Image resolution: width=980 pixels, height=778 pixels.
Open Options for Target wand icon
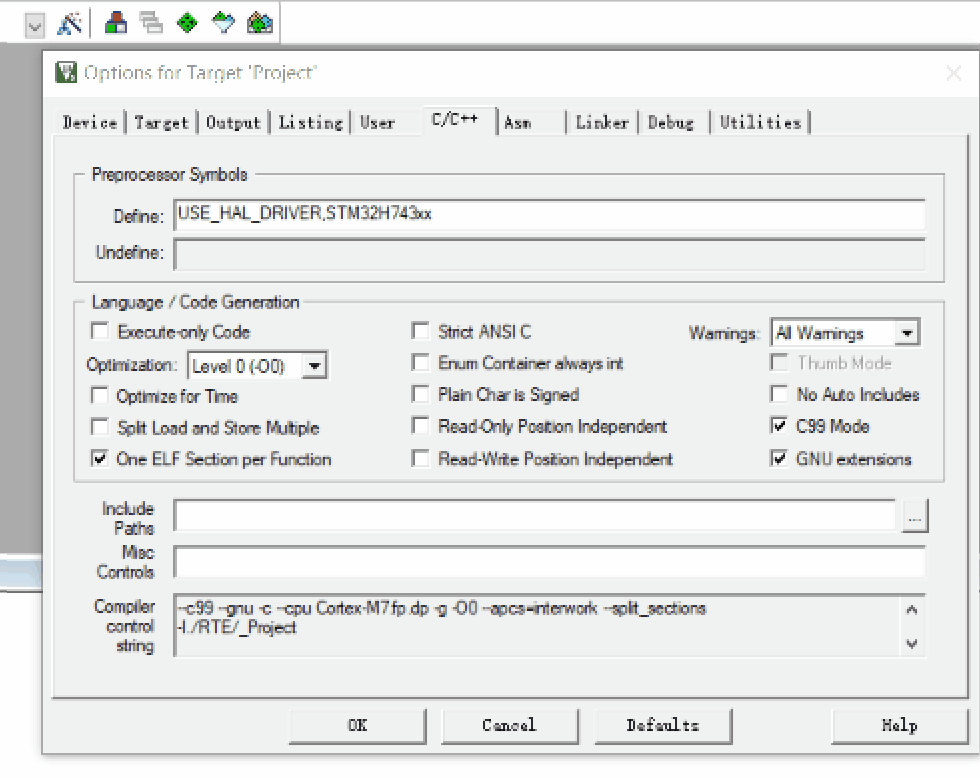69,24
